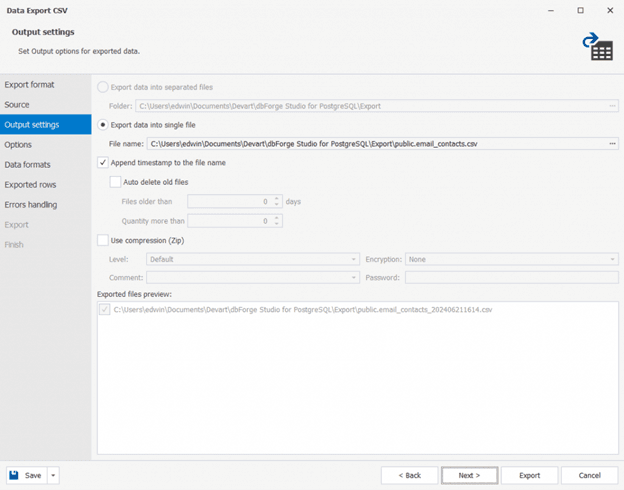Switch to Data formats page
624x490 pixels.
[x=28, y=165]
